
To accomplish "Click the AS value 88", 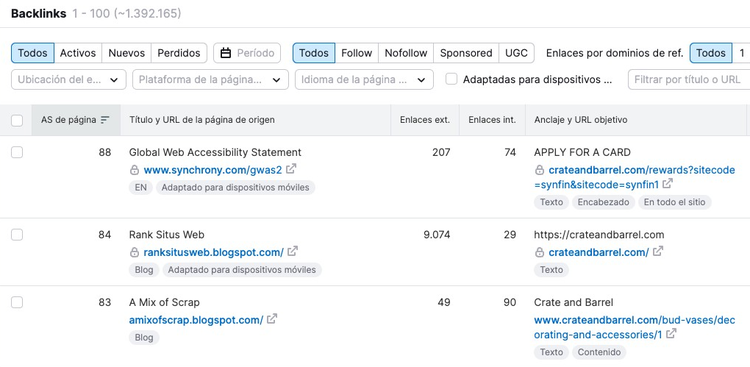I will (105, 153).
